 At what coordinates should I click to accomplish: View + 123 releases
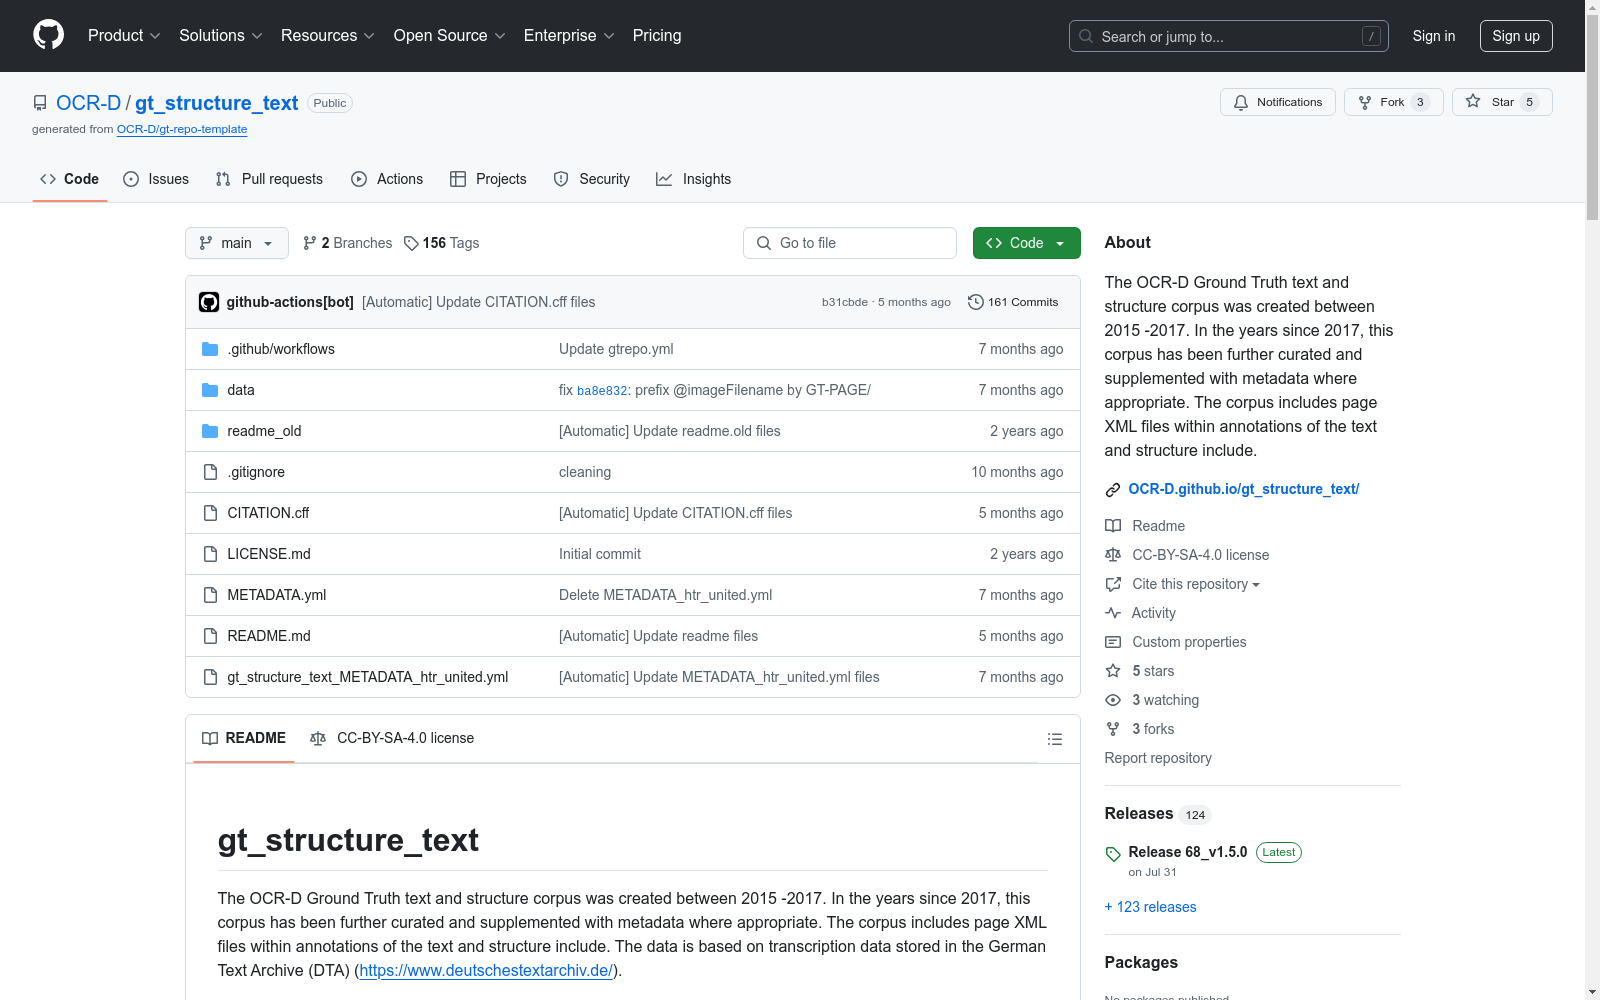point(1150,907)
